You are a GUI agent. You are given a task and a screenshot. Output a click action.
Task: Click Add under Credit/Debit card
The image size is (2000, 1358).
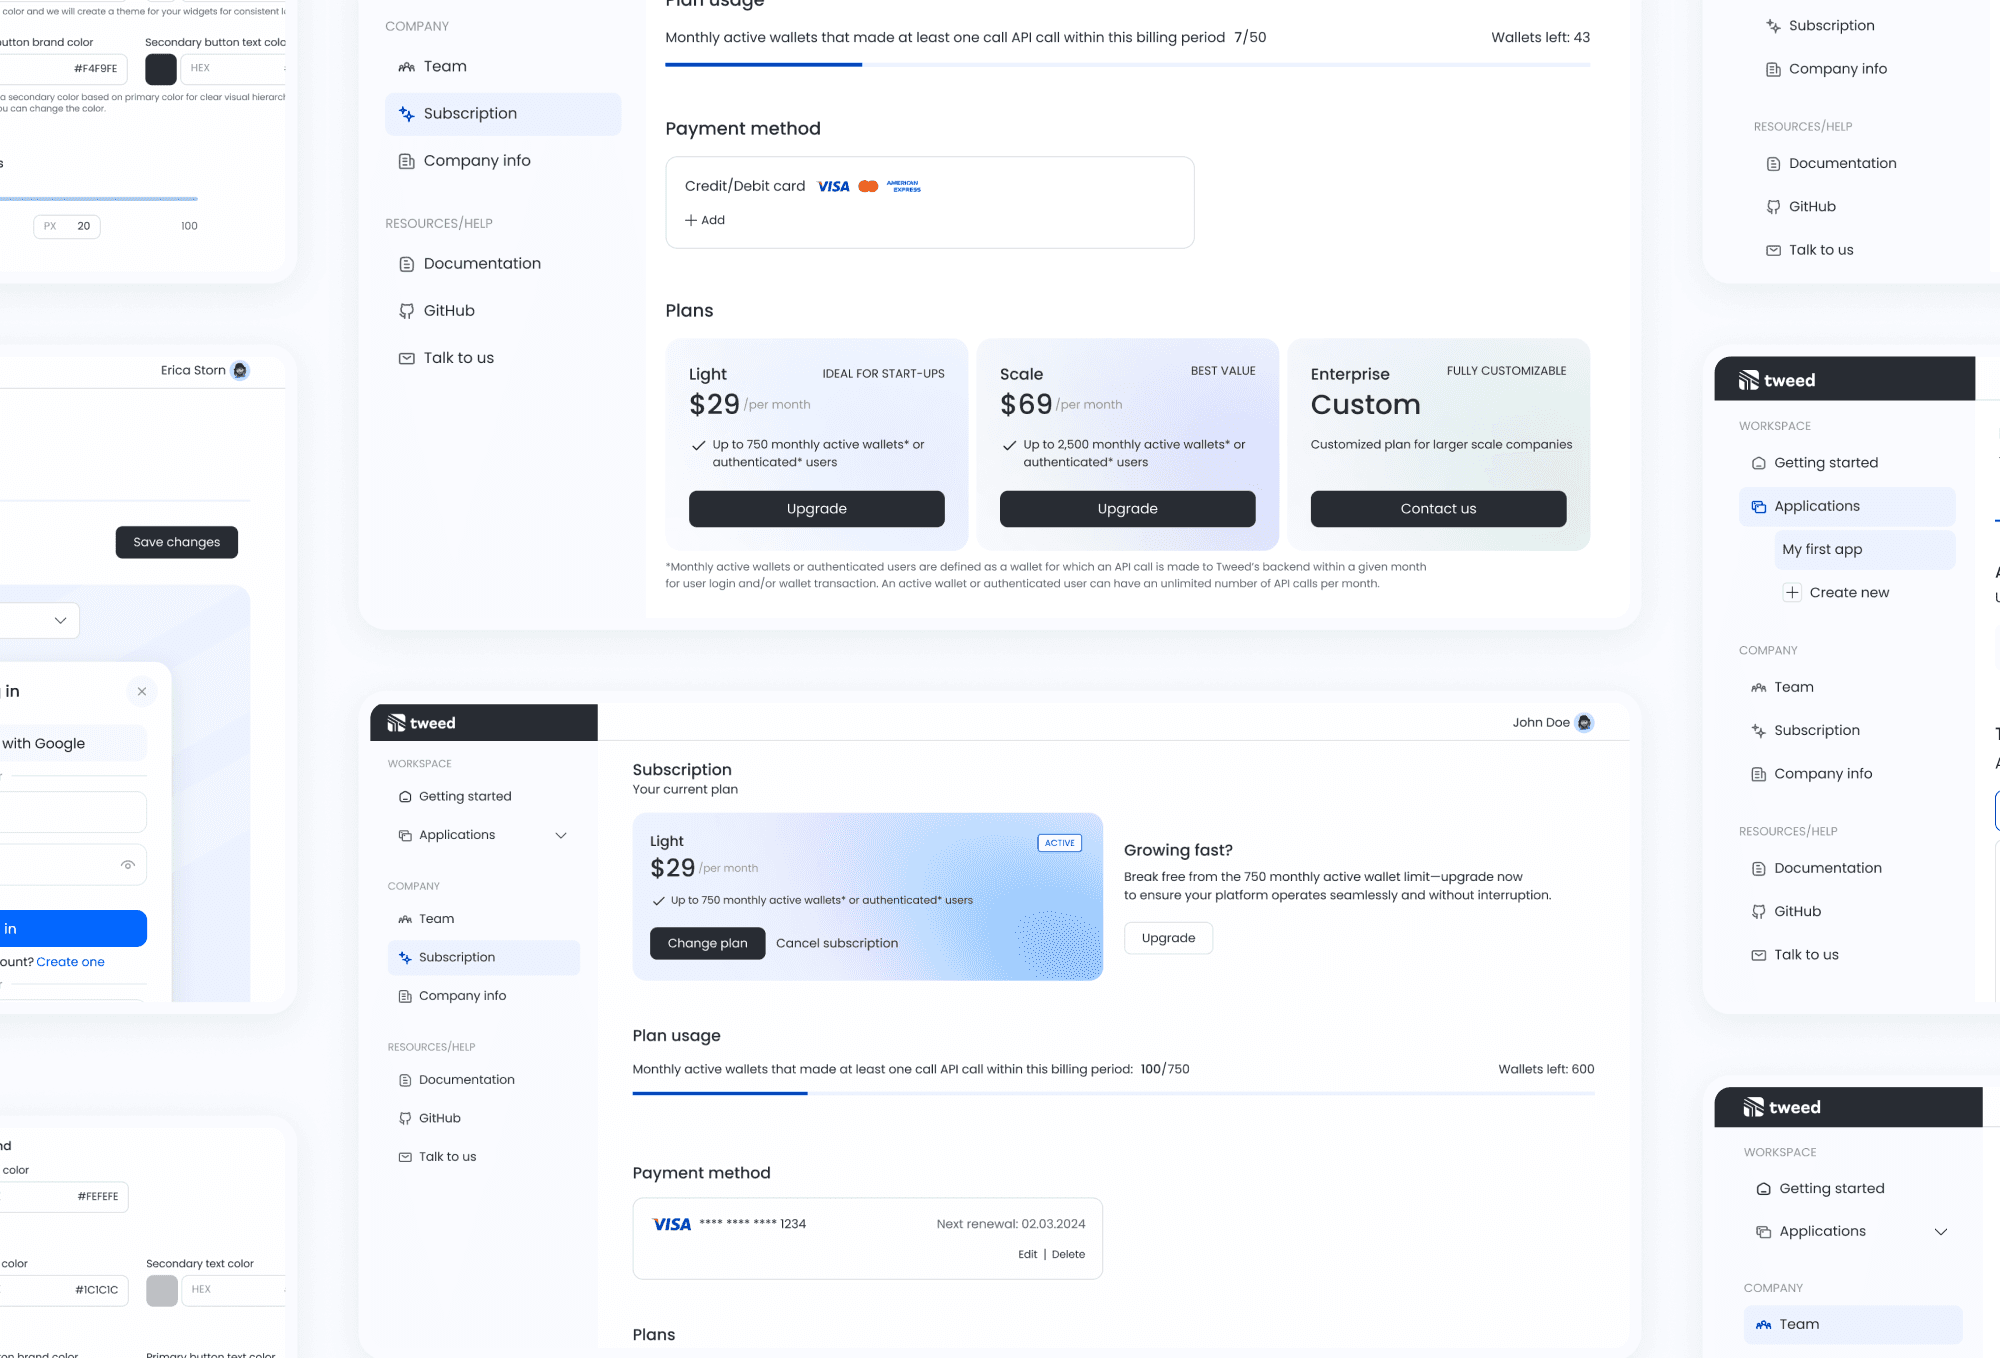click(x=705, y=220)
